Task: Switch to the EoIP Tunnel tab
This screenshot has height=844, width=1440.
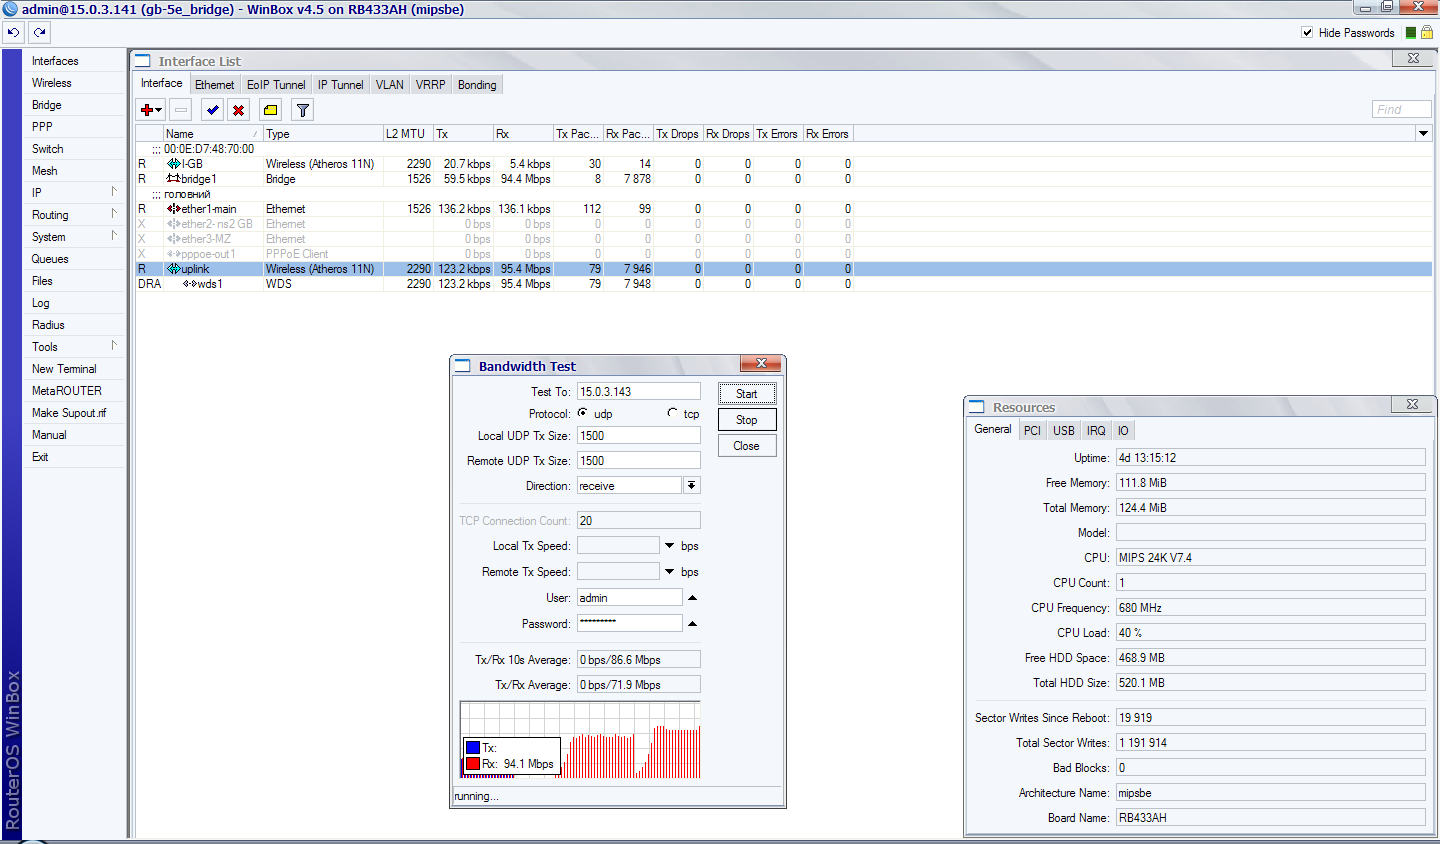Action: (x=276, y=85)
